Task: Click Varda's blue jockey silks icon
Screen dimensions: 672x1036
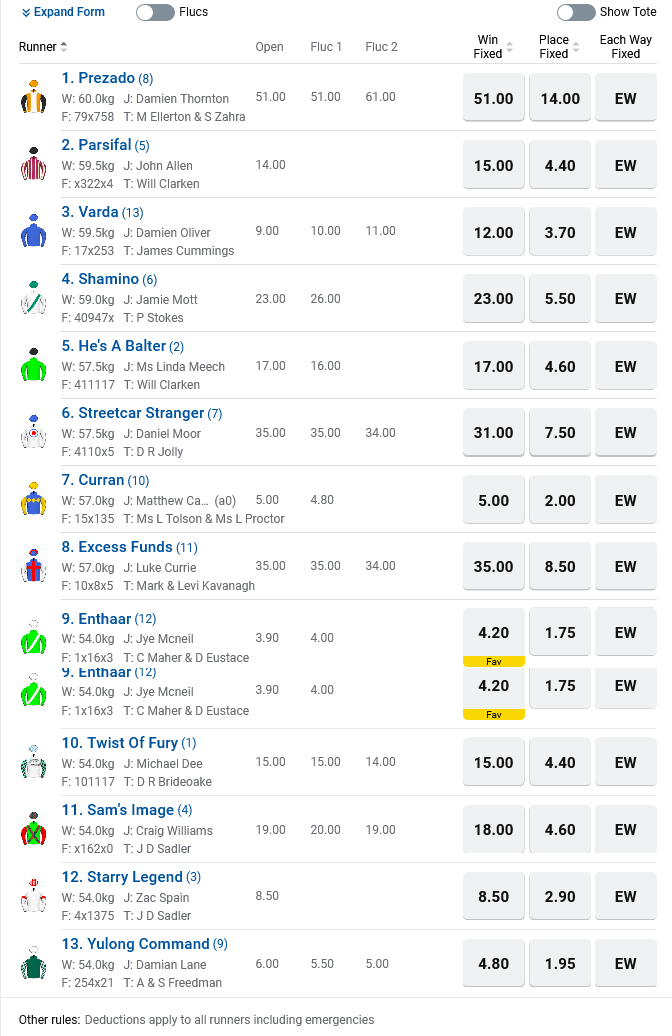Action: point(33,231)
